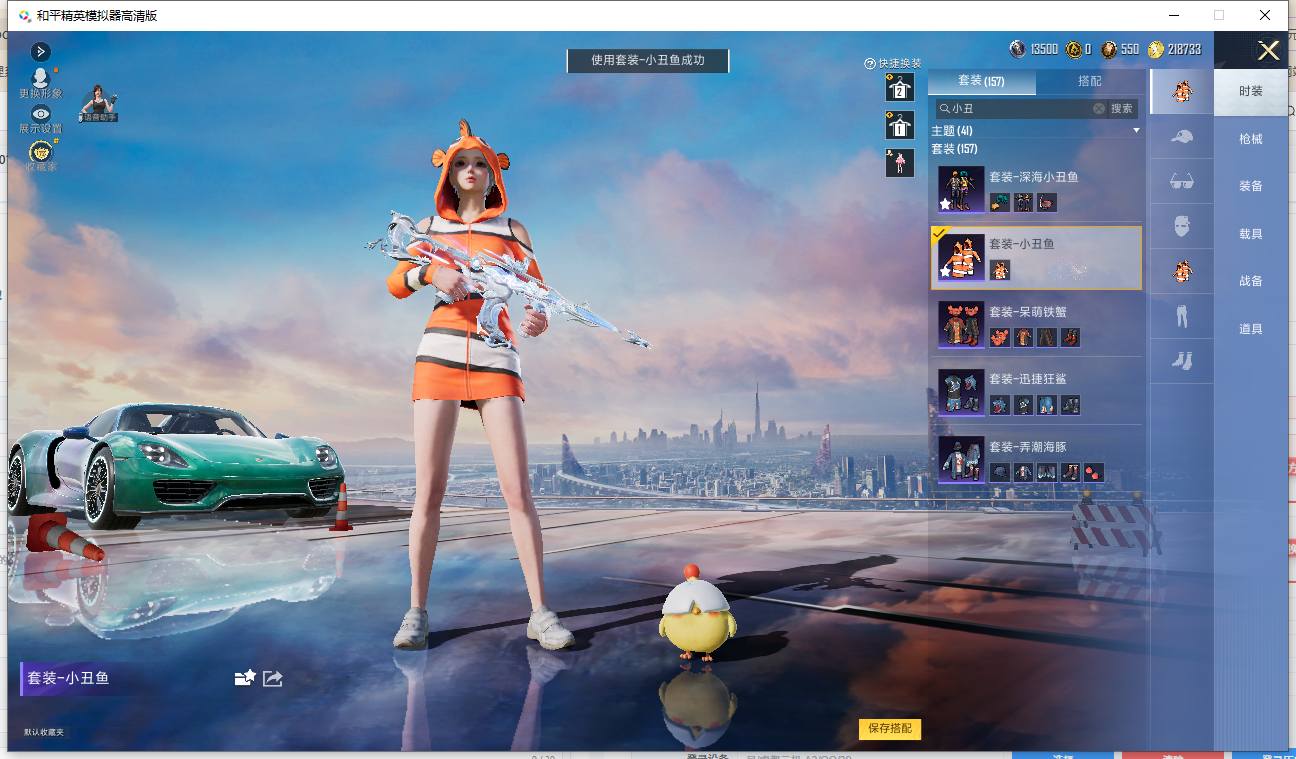Add outfit to favorites folder icon
This screenshot has width=1296, height=759.
(x=245, y=678)
